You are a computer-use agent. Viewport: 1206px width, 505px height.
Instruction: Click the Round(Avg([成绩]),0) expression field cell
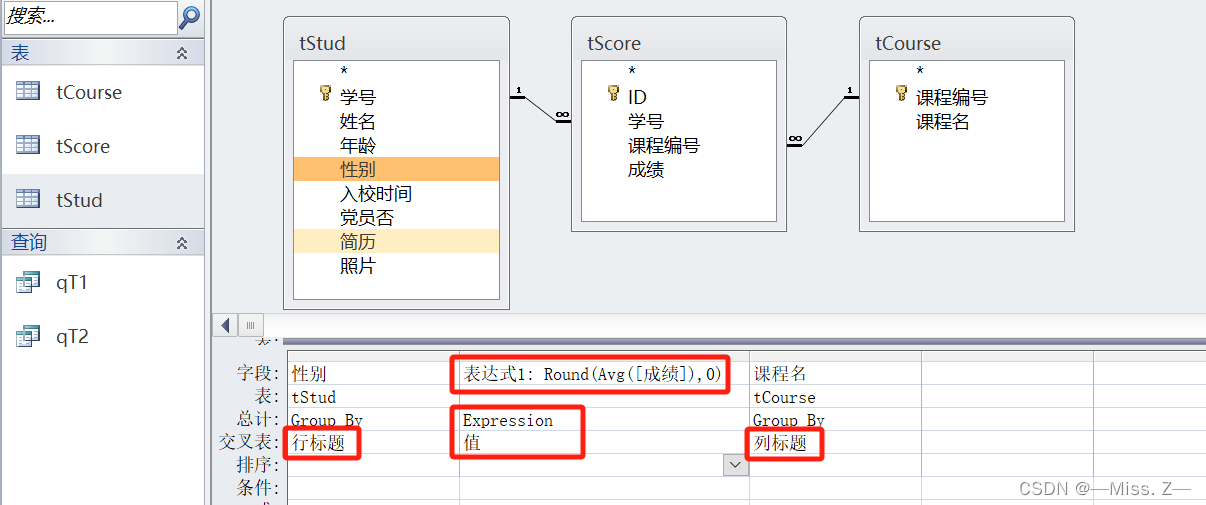(x=604, y=373)
